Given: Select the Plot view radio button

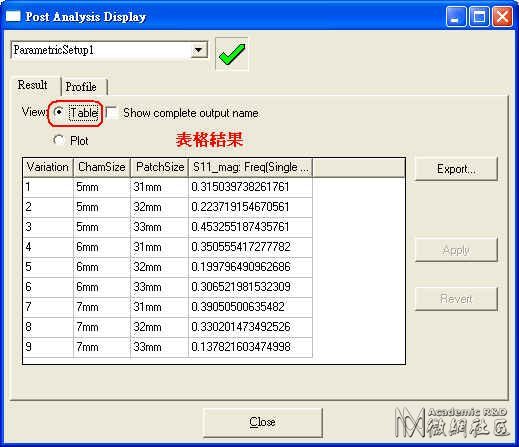Looking at the screenshot, I should point(59,140).
